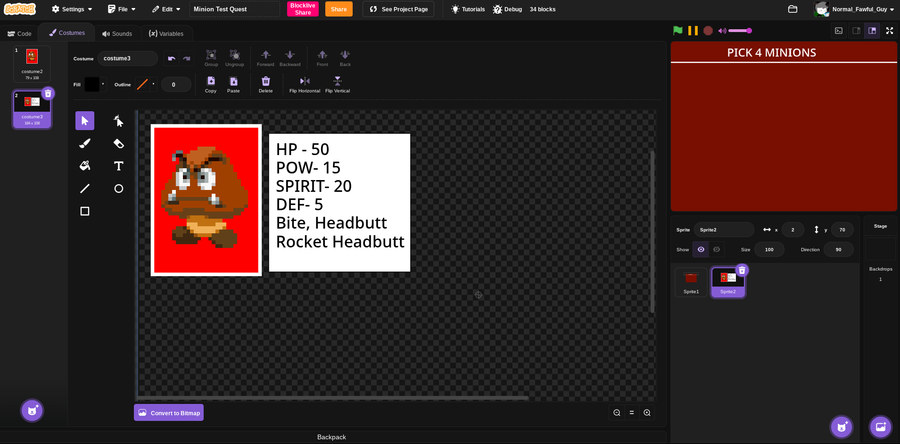
Task: Move selection Forward one layer
Action: pyautogui.click(x=265, y=58)
